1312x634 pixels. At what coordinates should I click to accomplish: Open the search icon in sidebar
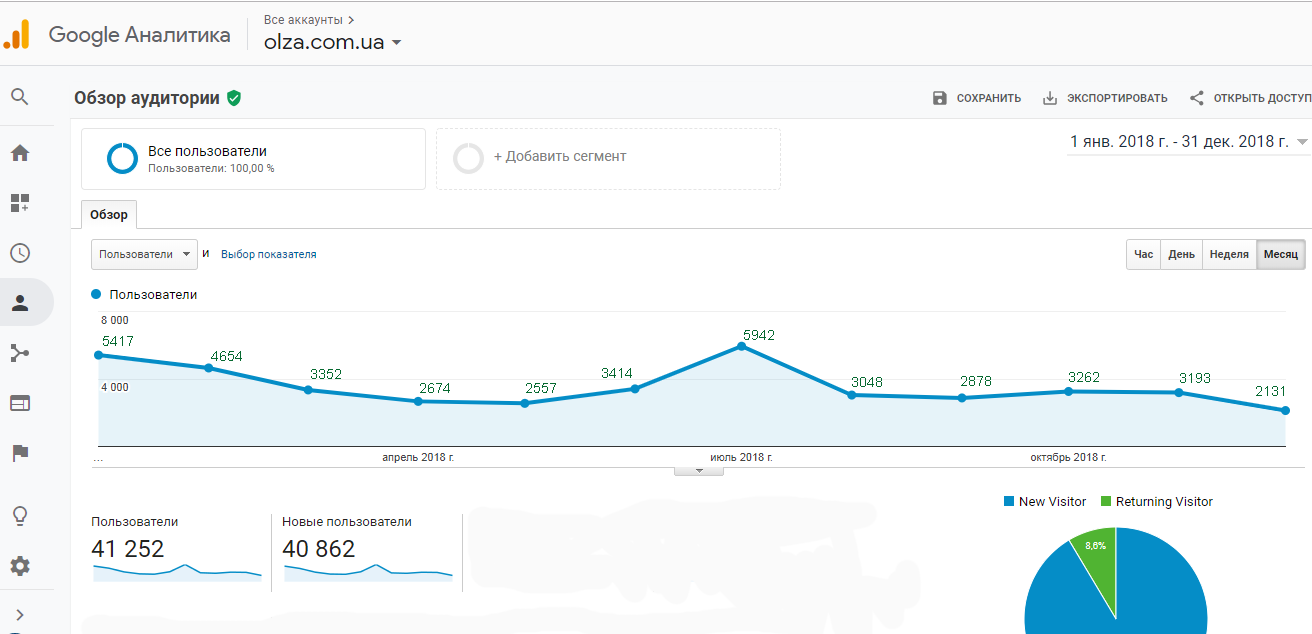pos(20,97)
